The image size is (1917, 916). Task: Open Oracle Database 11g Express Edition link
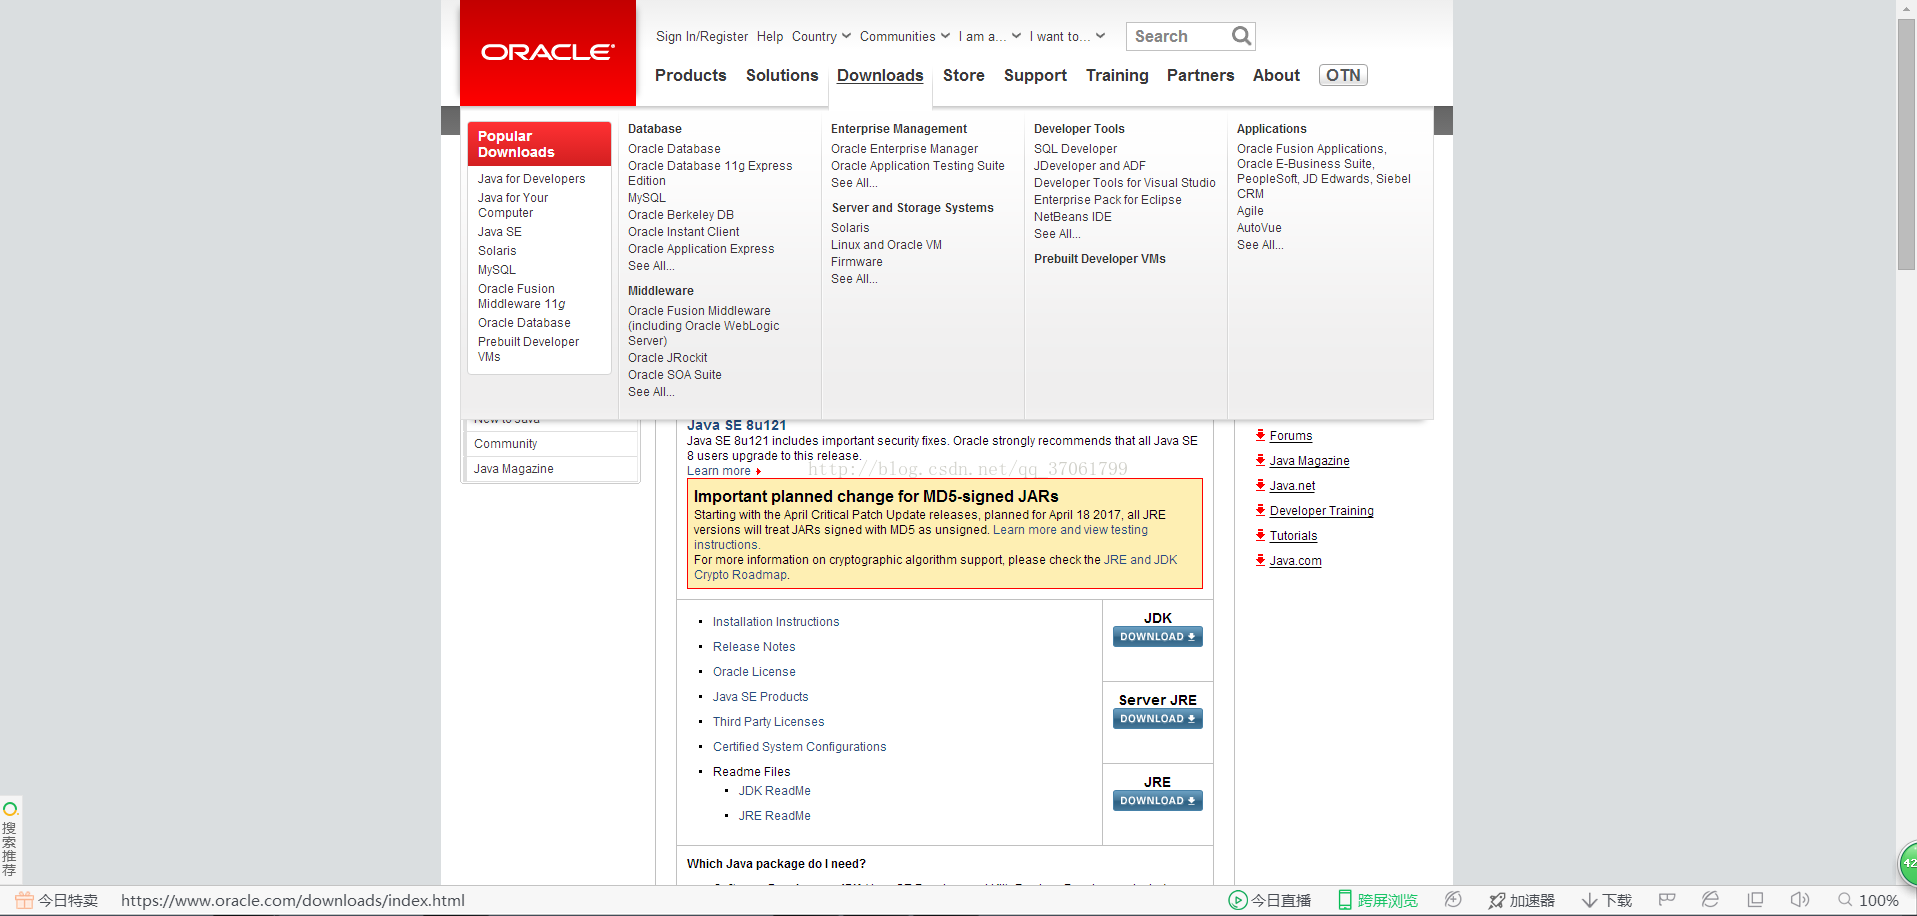click(710, 173)
